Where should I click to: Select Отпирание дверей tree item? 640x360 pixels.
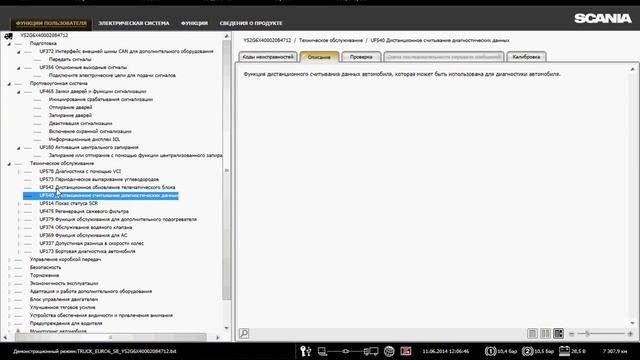(70, 107)
